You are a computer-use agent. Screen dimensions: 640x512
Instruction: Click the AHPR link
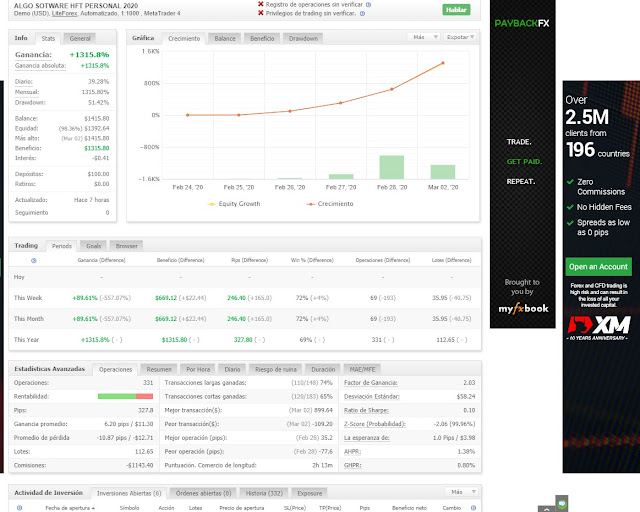[x=352, y=452]
